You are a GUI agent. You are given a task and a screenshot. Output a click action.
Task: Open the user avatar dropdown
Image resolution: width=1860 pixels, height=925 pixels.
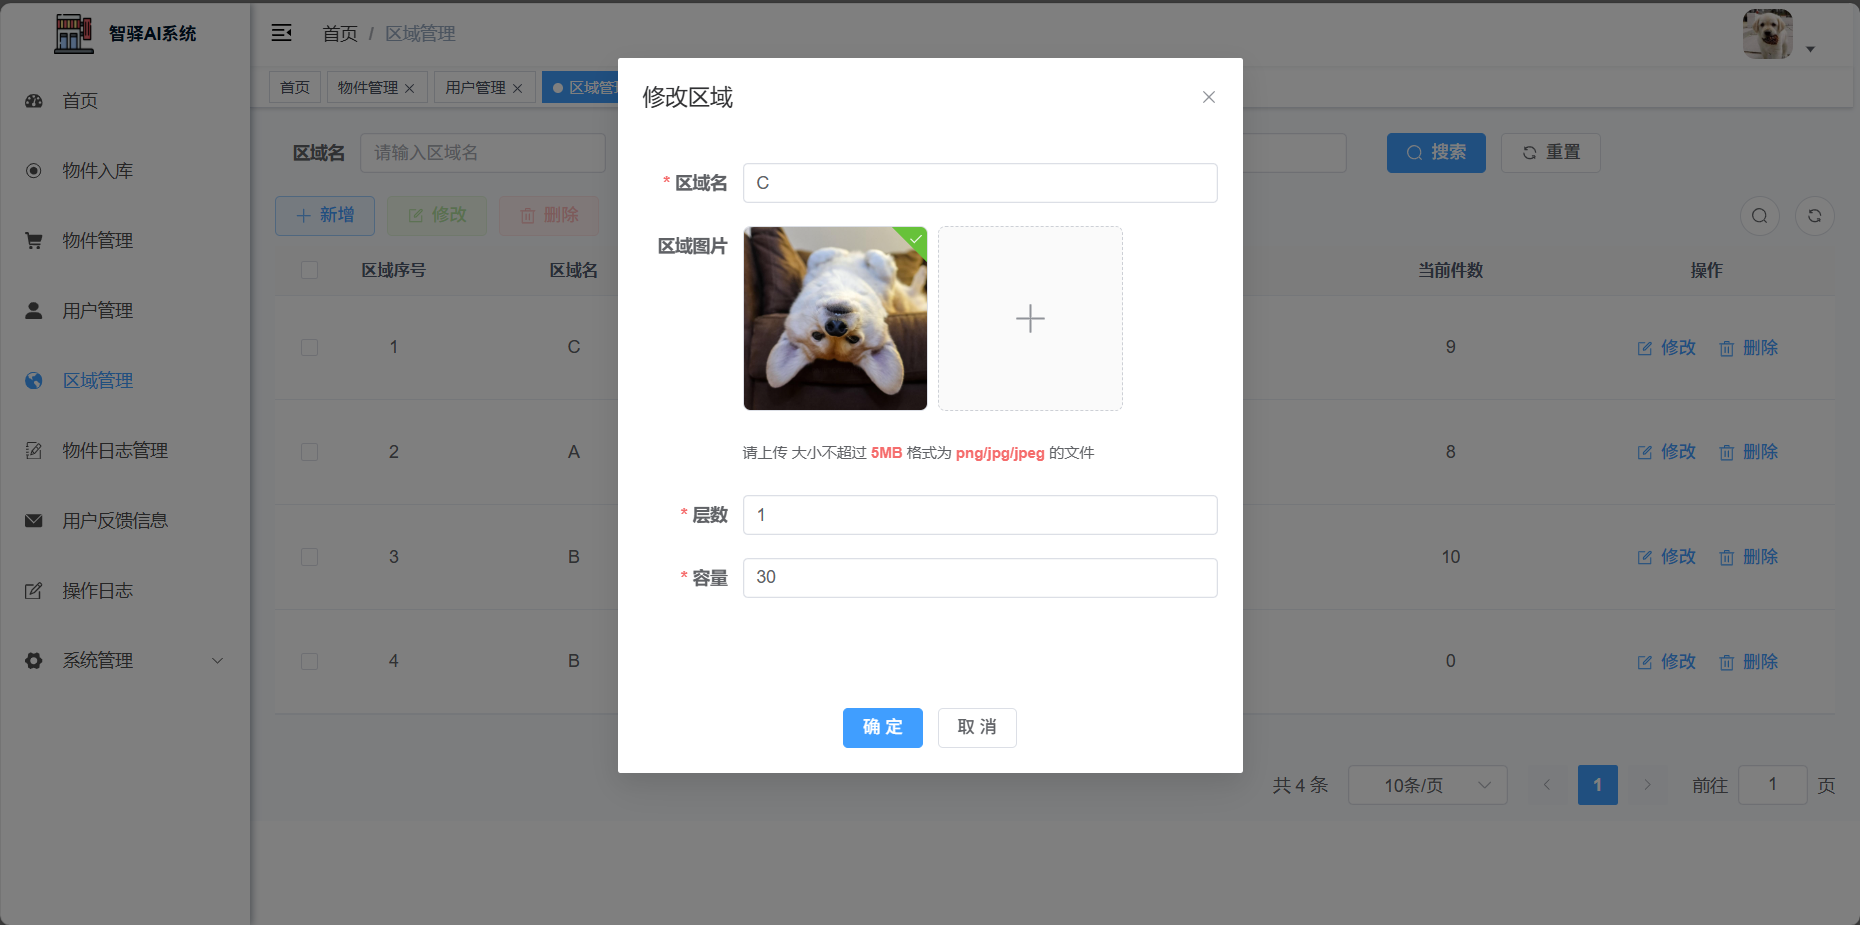(x=1779, y=35)
